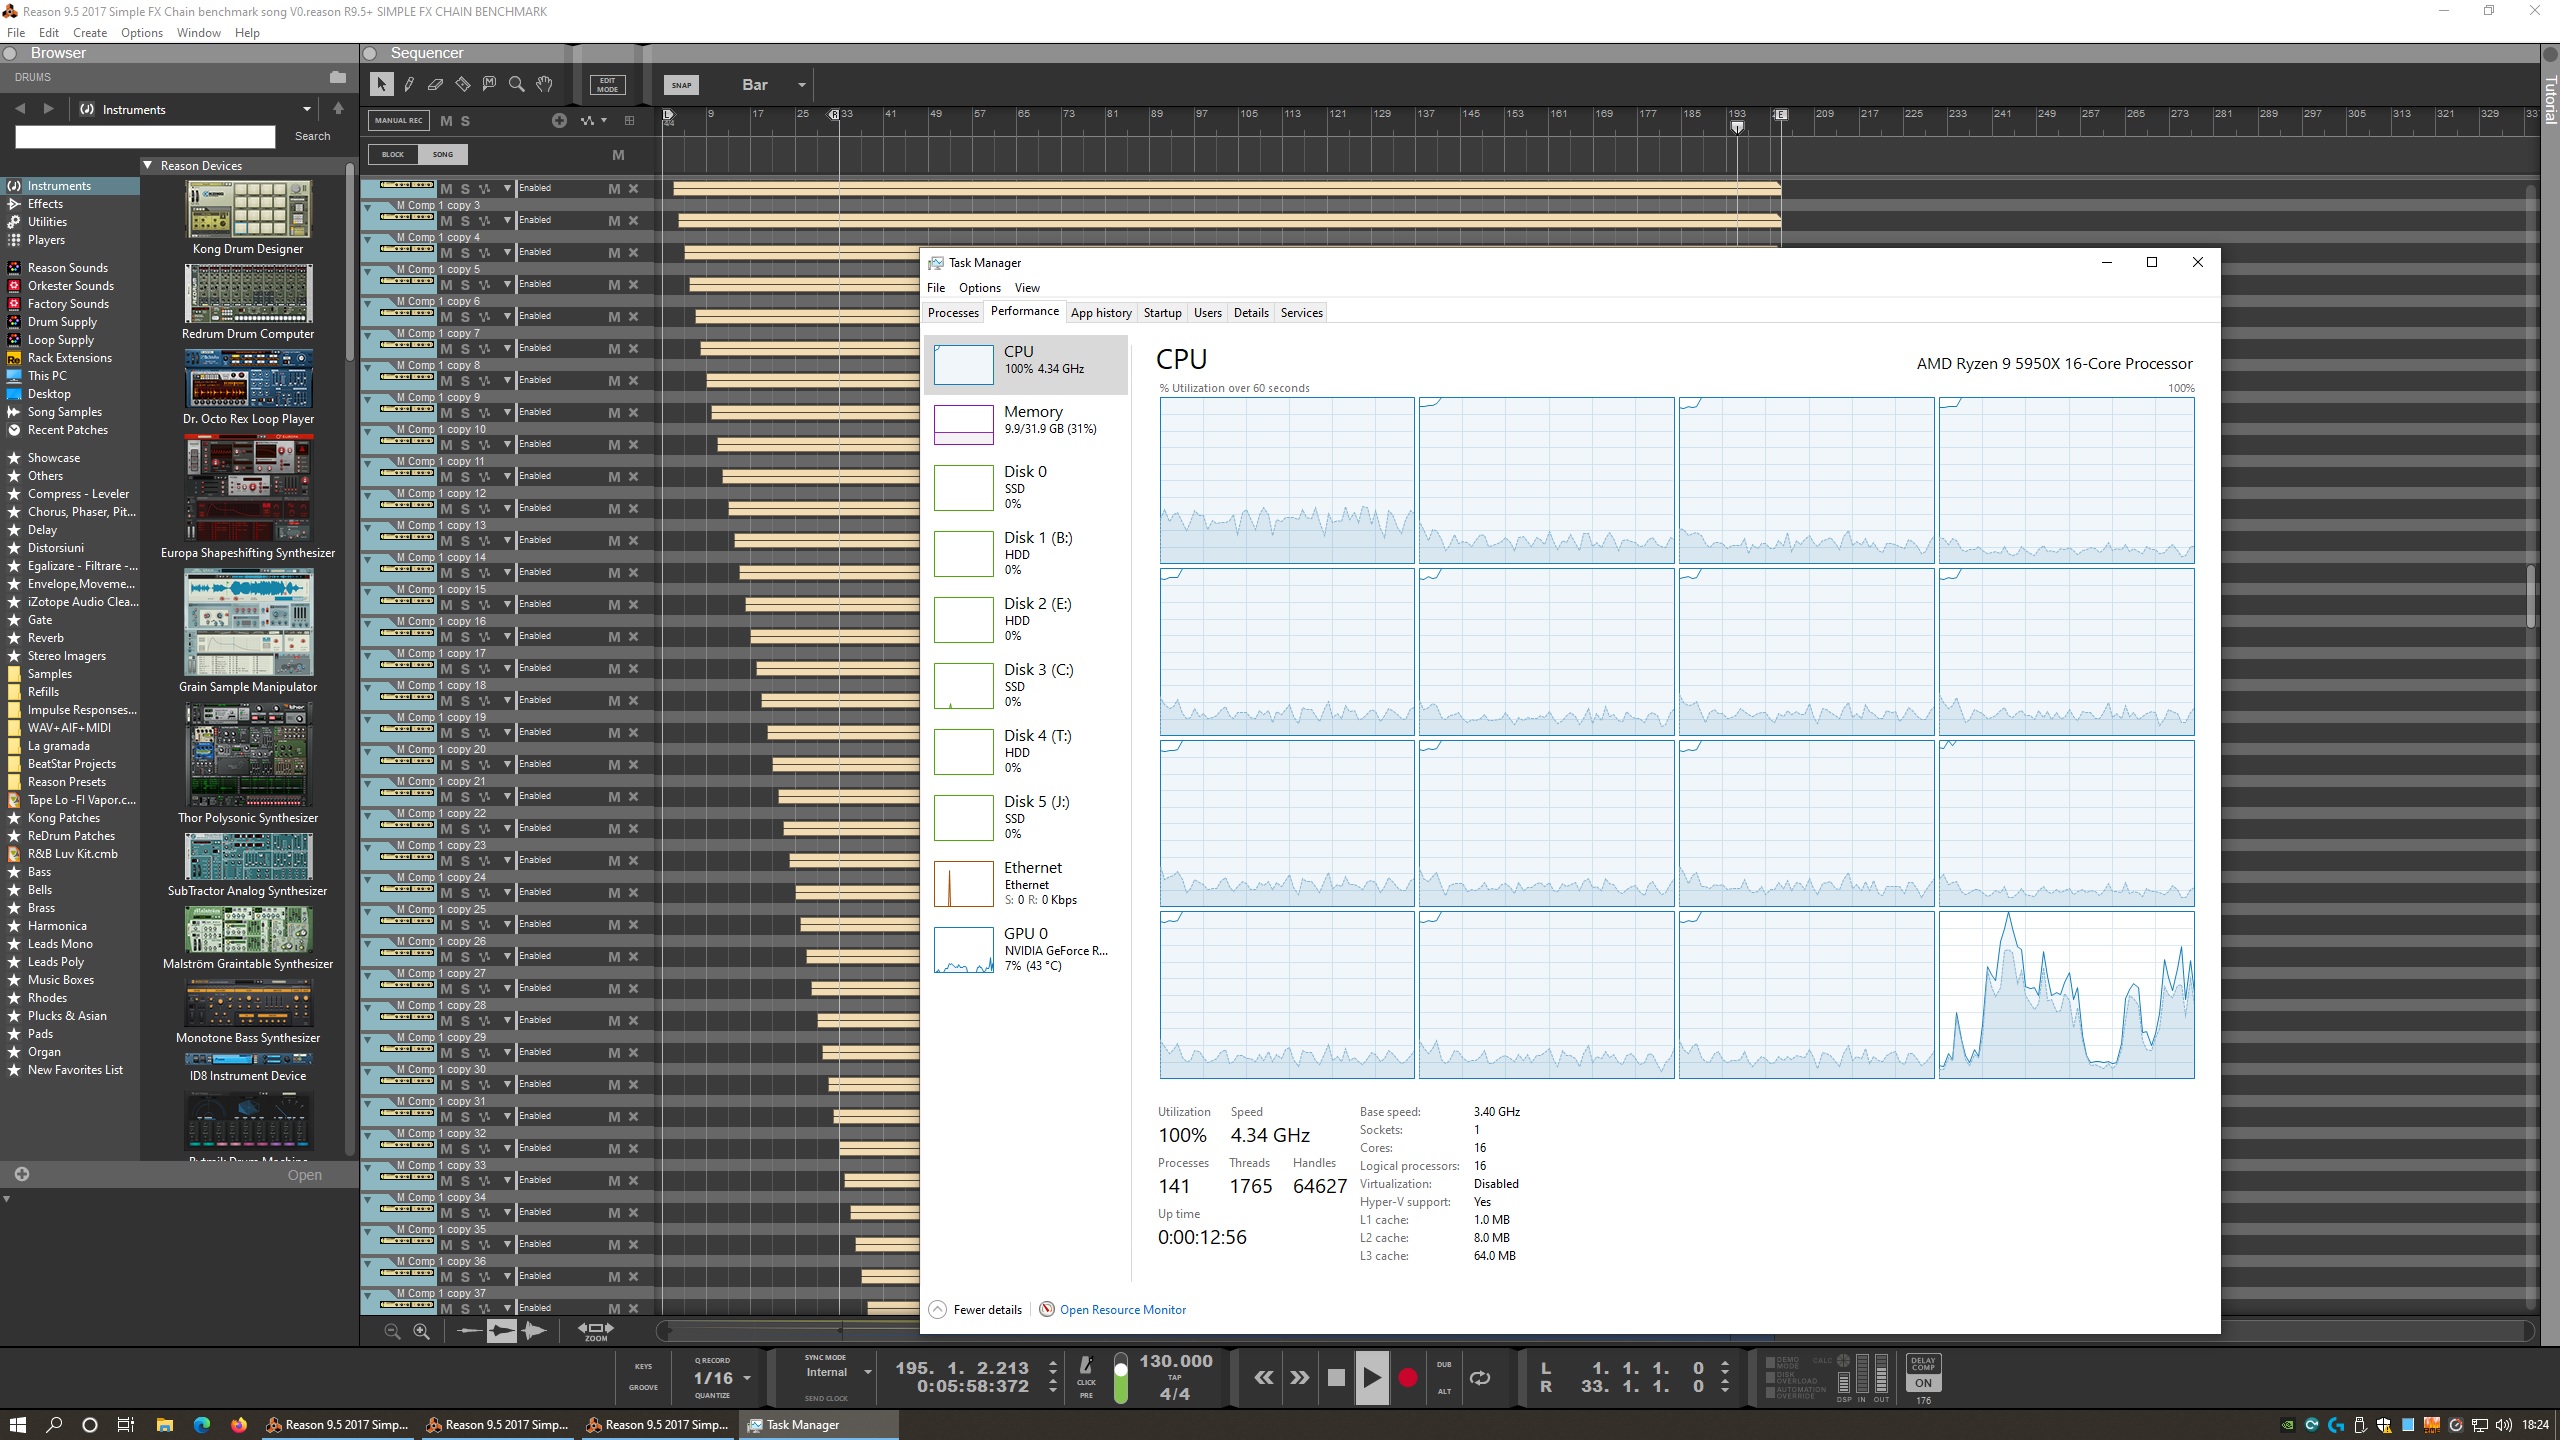Toggle Solo on a sequencer instrument track

464,188
